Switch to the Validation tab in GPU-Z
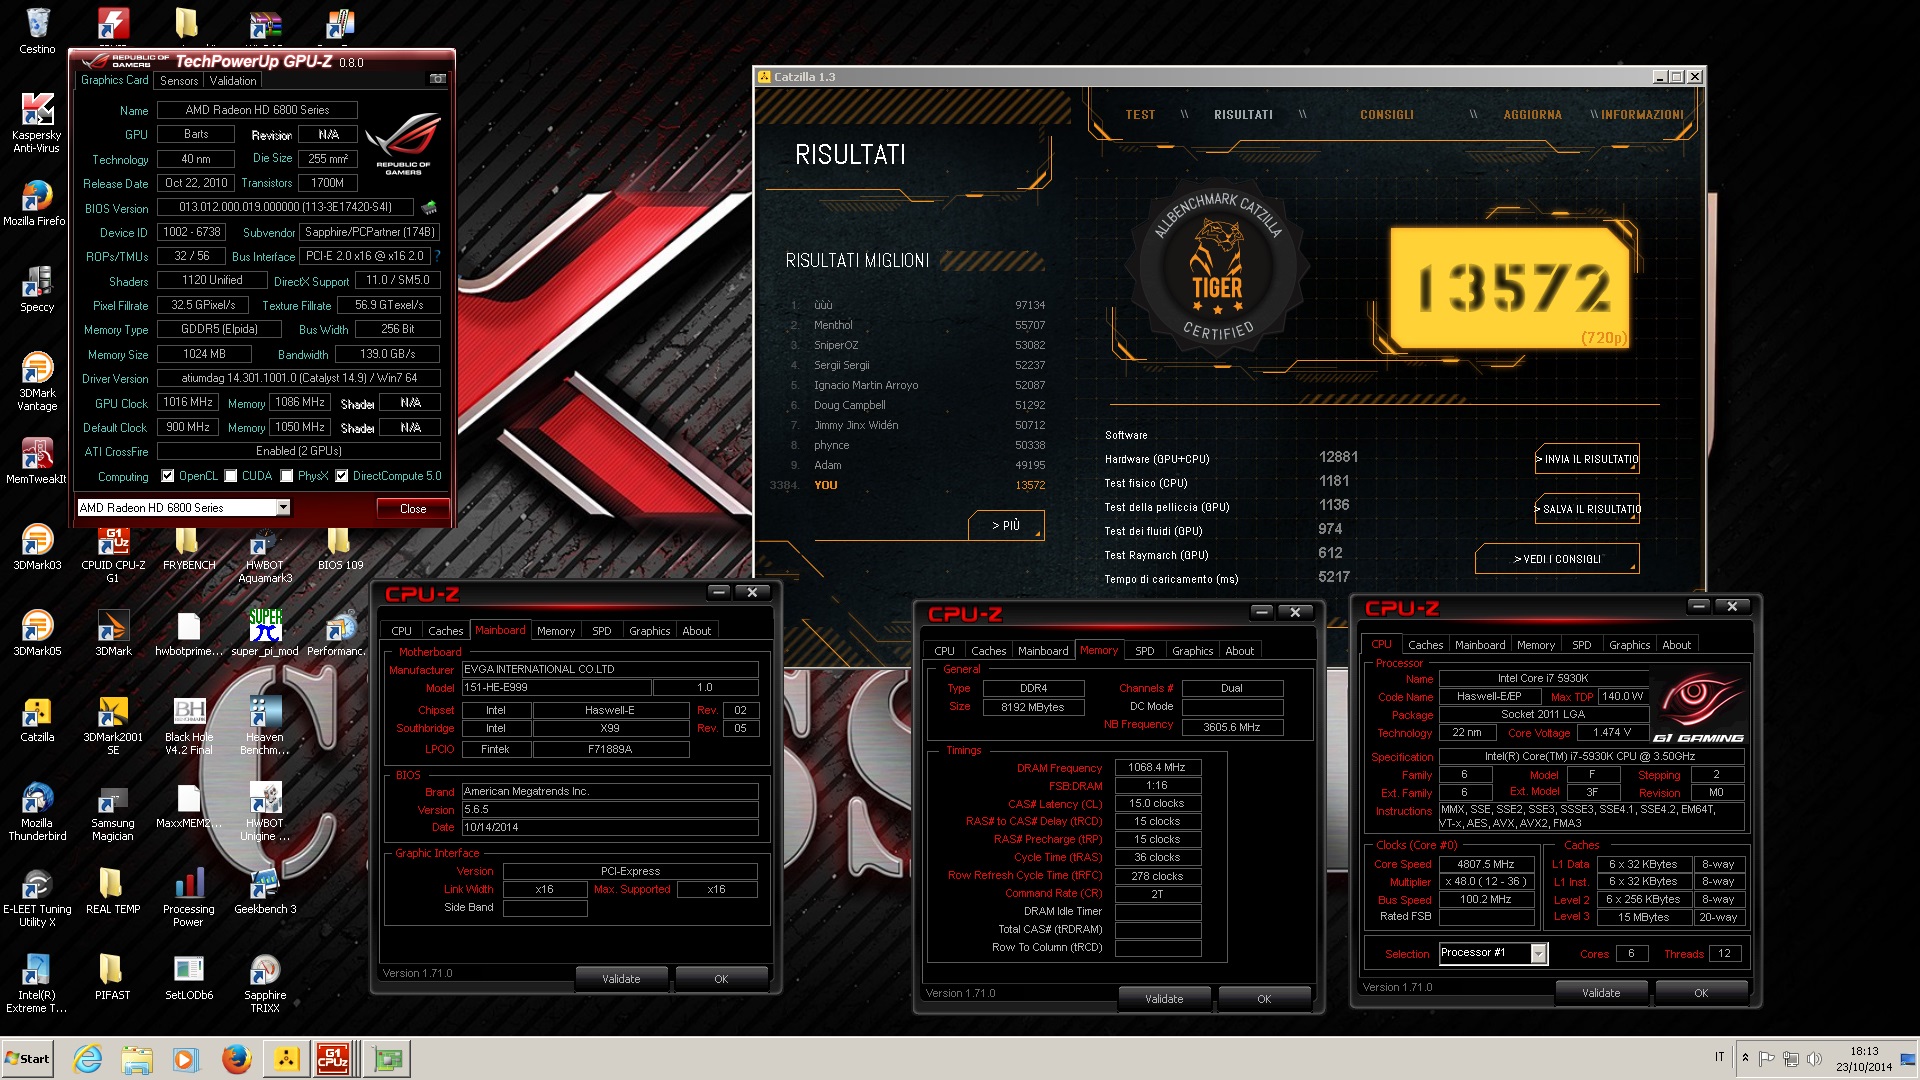The image size is (1920, 1080). pos(233,81)
